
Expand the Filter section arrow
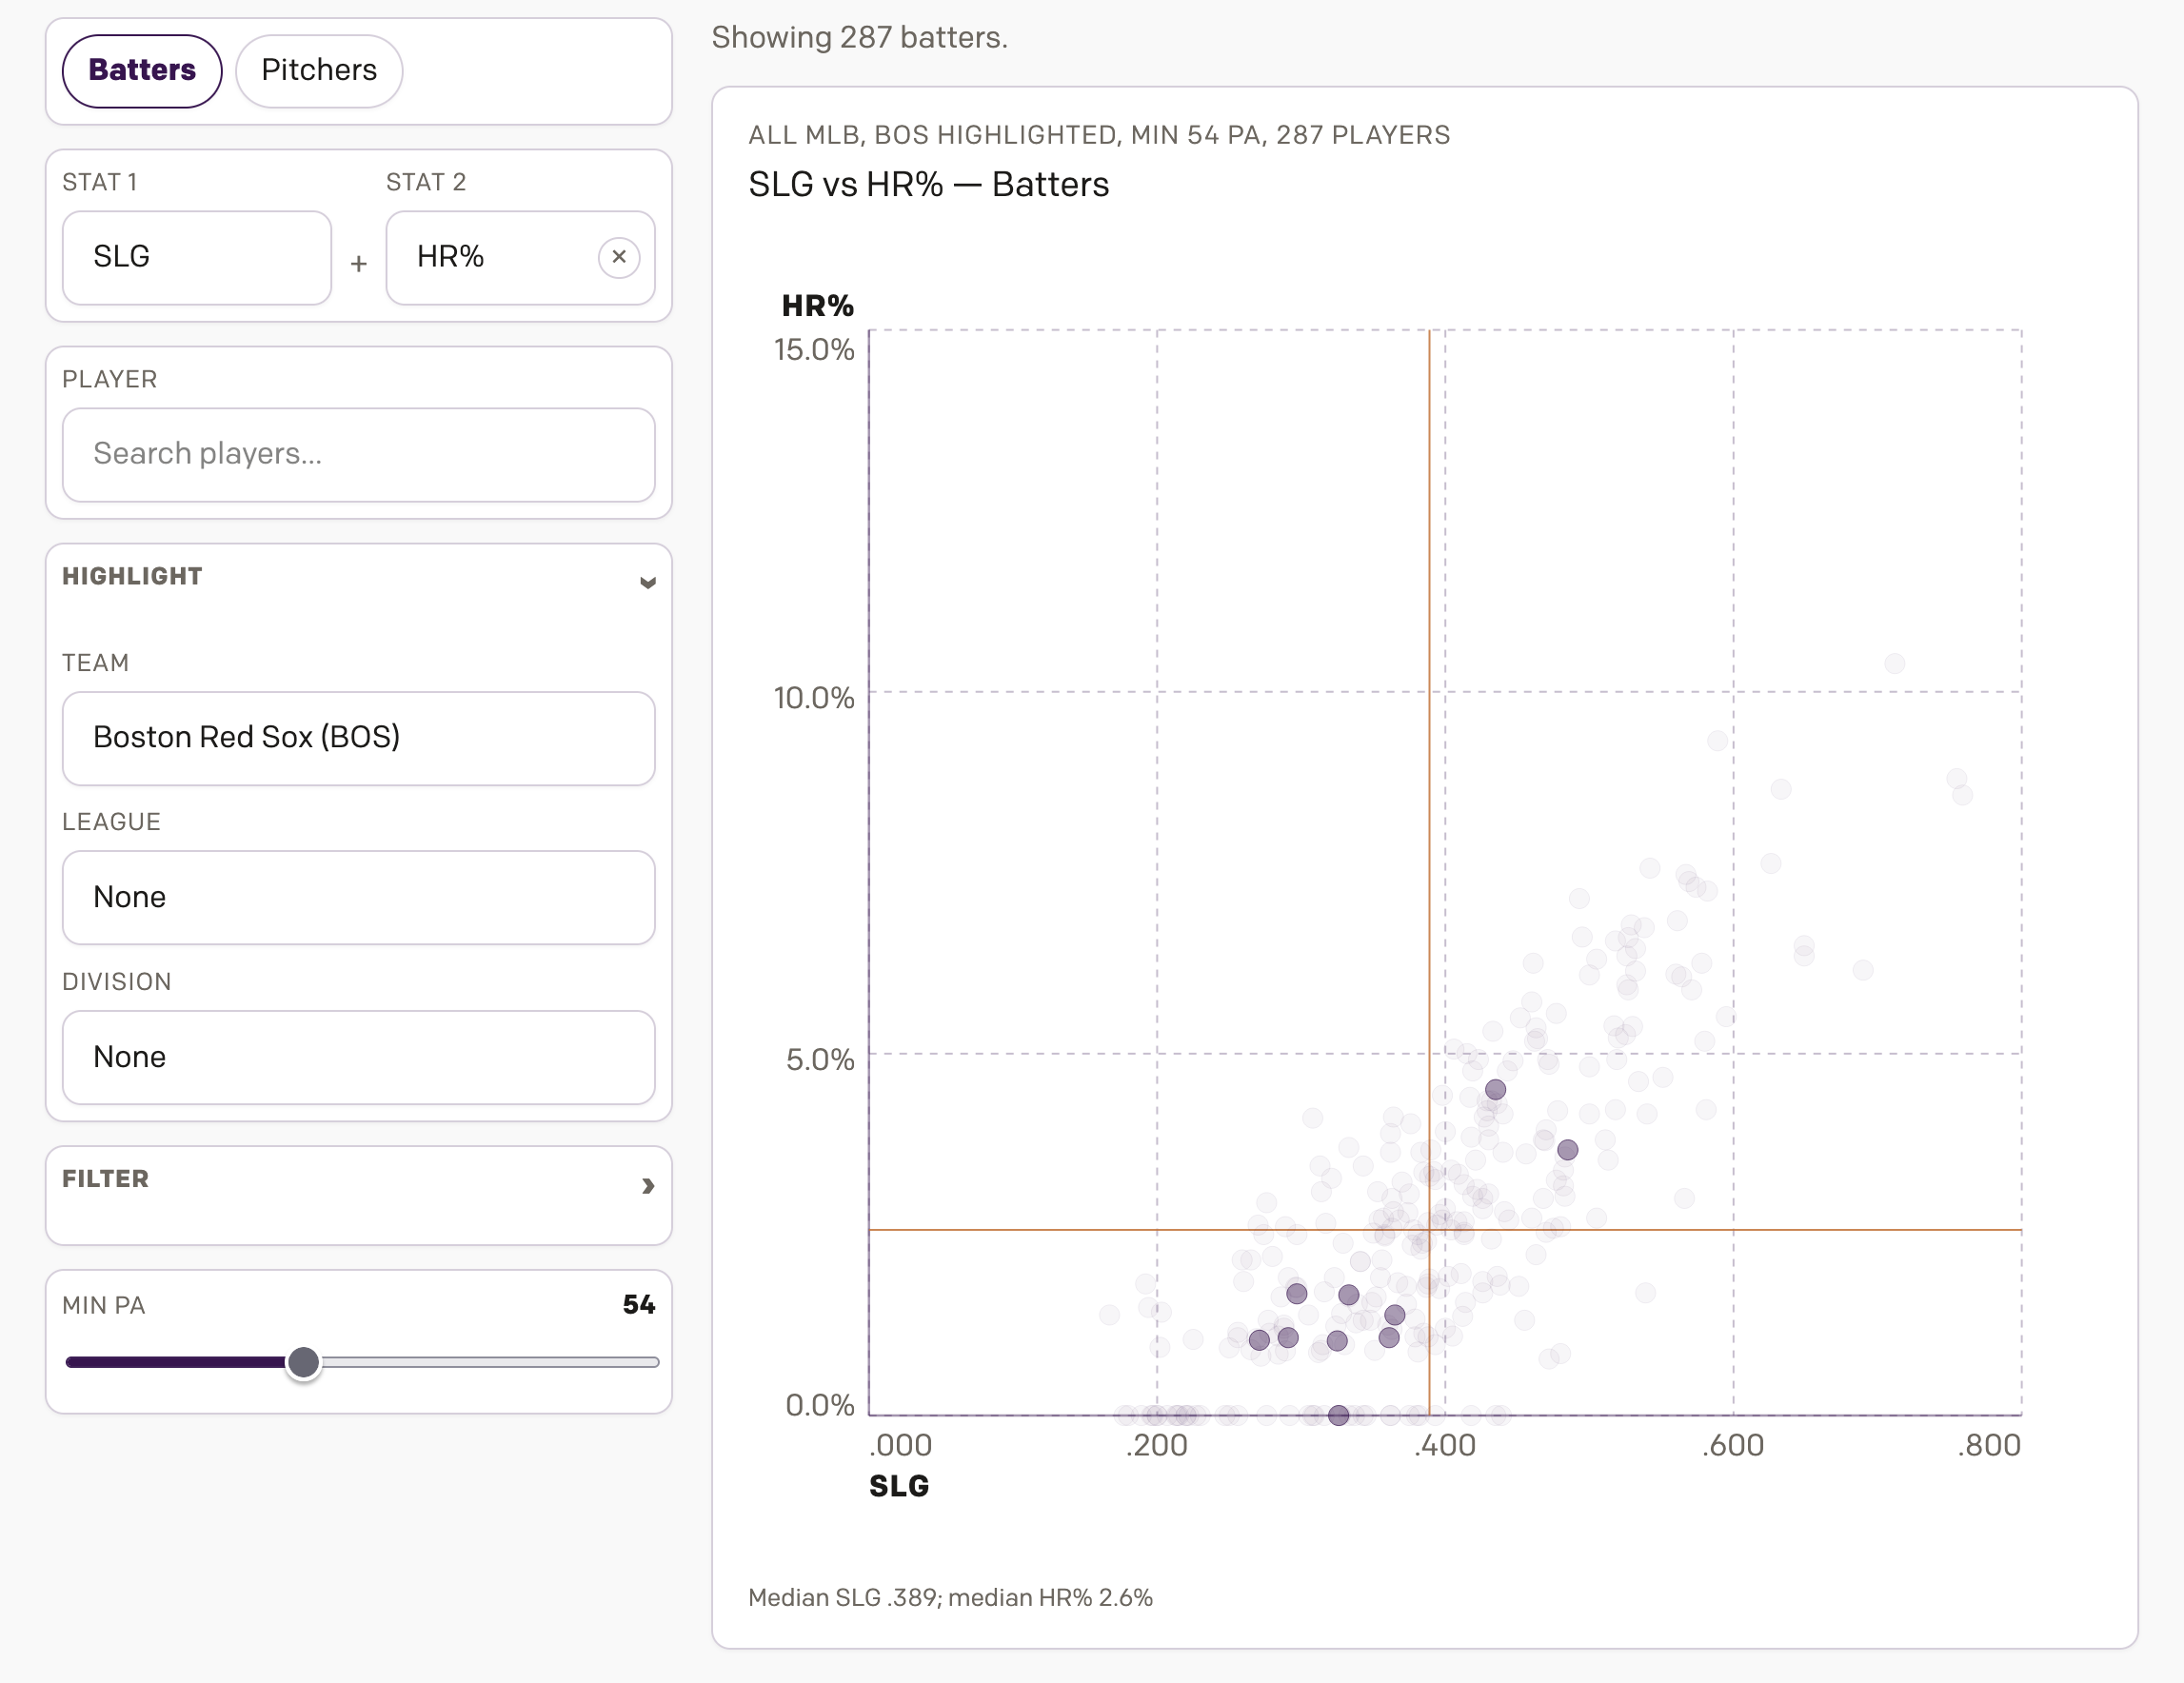click(647, 1185)
